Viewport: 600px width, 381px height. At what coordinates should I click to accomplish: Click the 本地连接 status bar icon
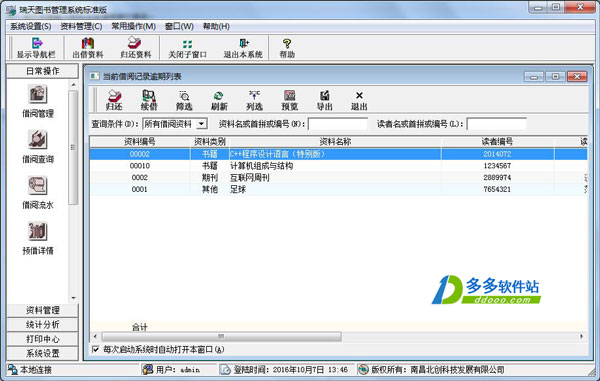[x=13, y=370]
